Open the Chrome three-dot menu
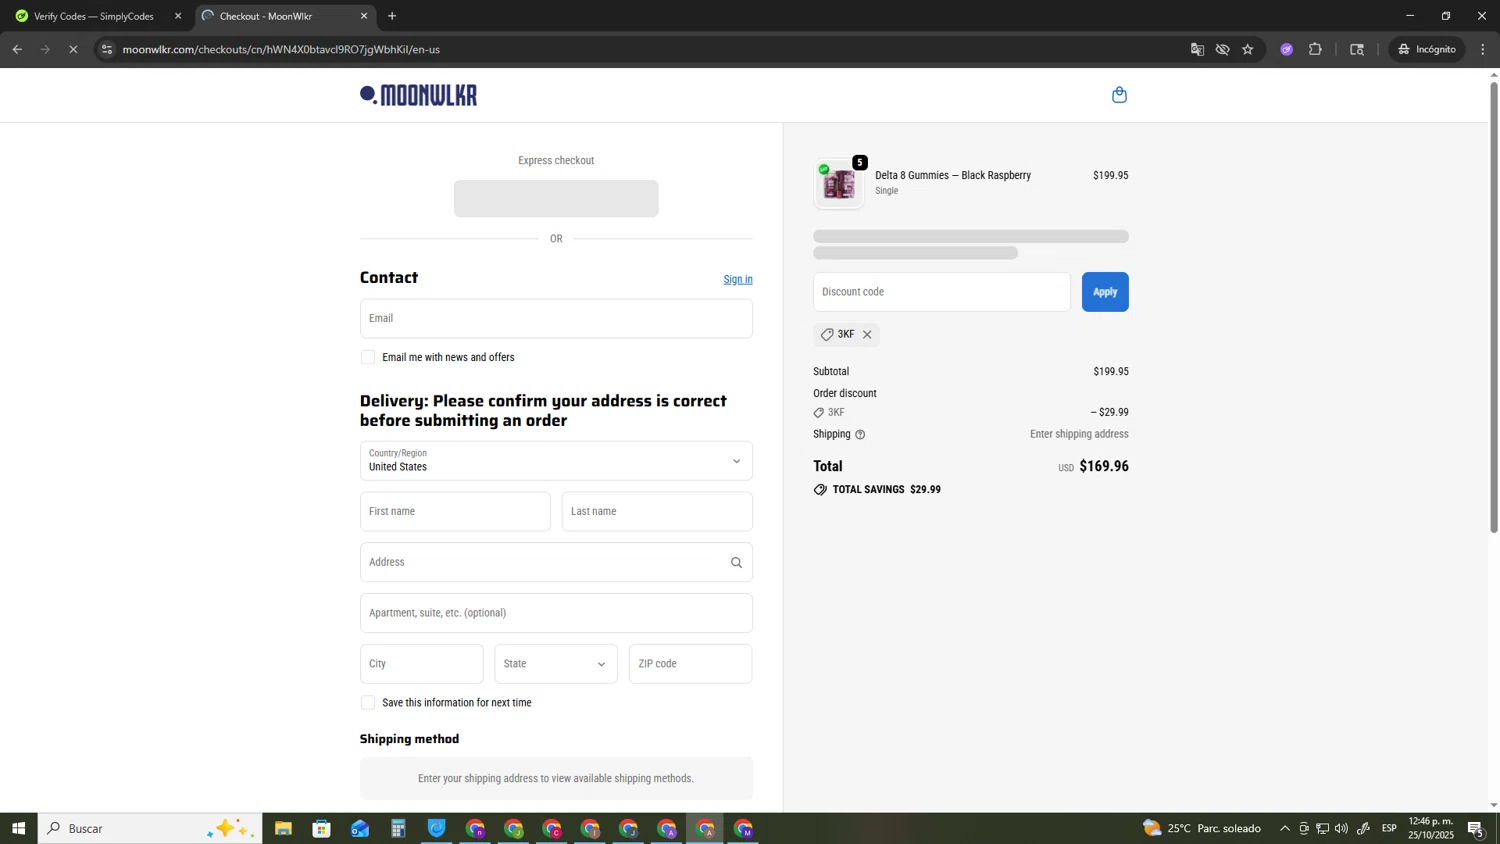This screenshot has width=1500, height=844. pos(1483,49)
